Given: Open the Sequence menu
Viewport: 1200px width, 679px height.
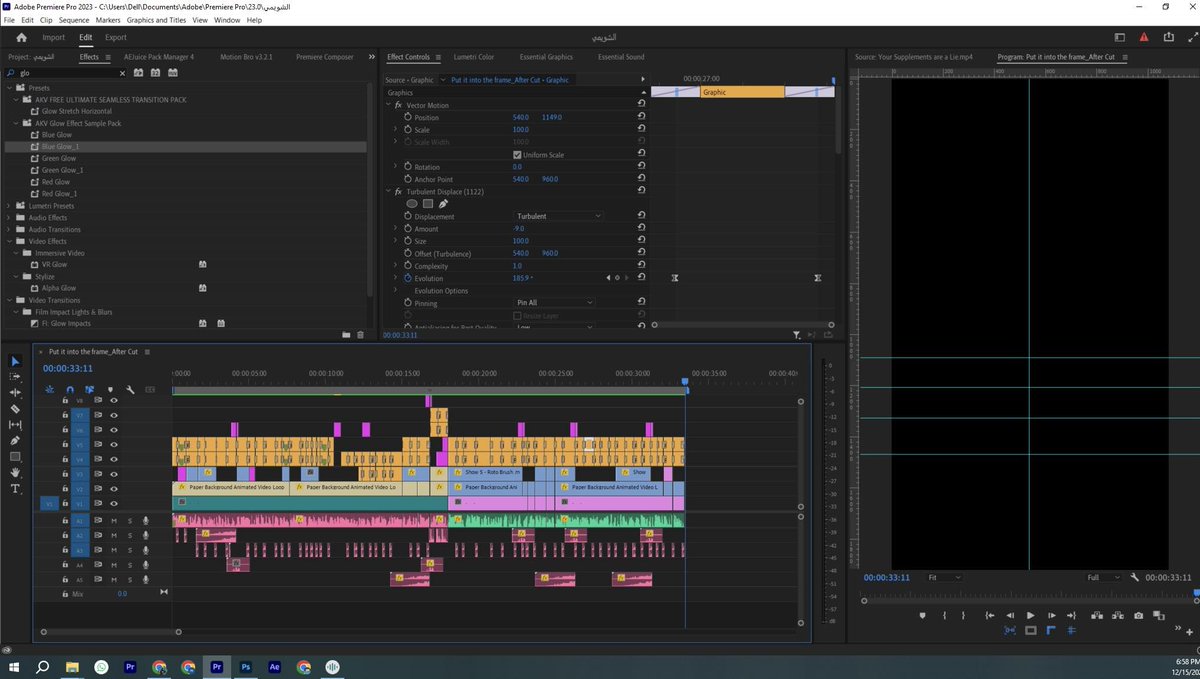Looking at the screenshot, I should (x=73, y=20).
